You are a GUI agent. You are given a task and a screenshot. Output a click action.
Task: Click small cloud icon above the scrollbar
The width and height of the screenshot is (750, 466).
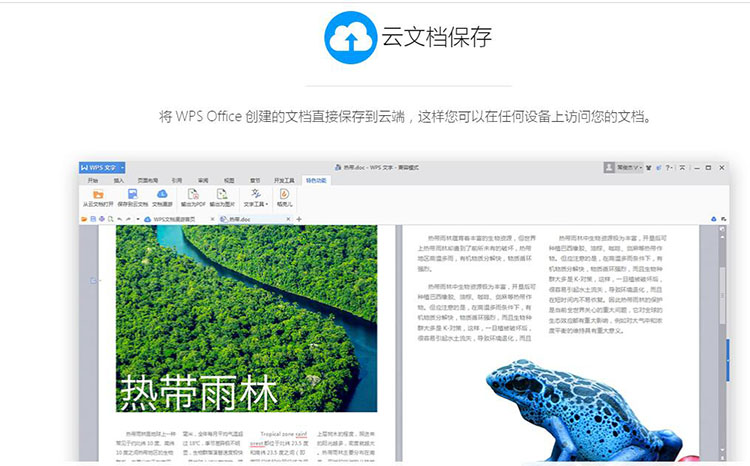click(713, 218)
